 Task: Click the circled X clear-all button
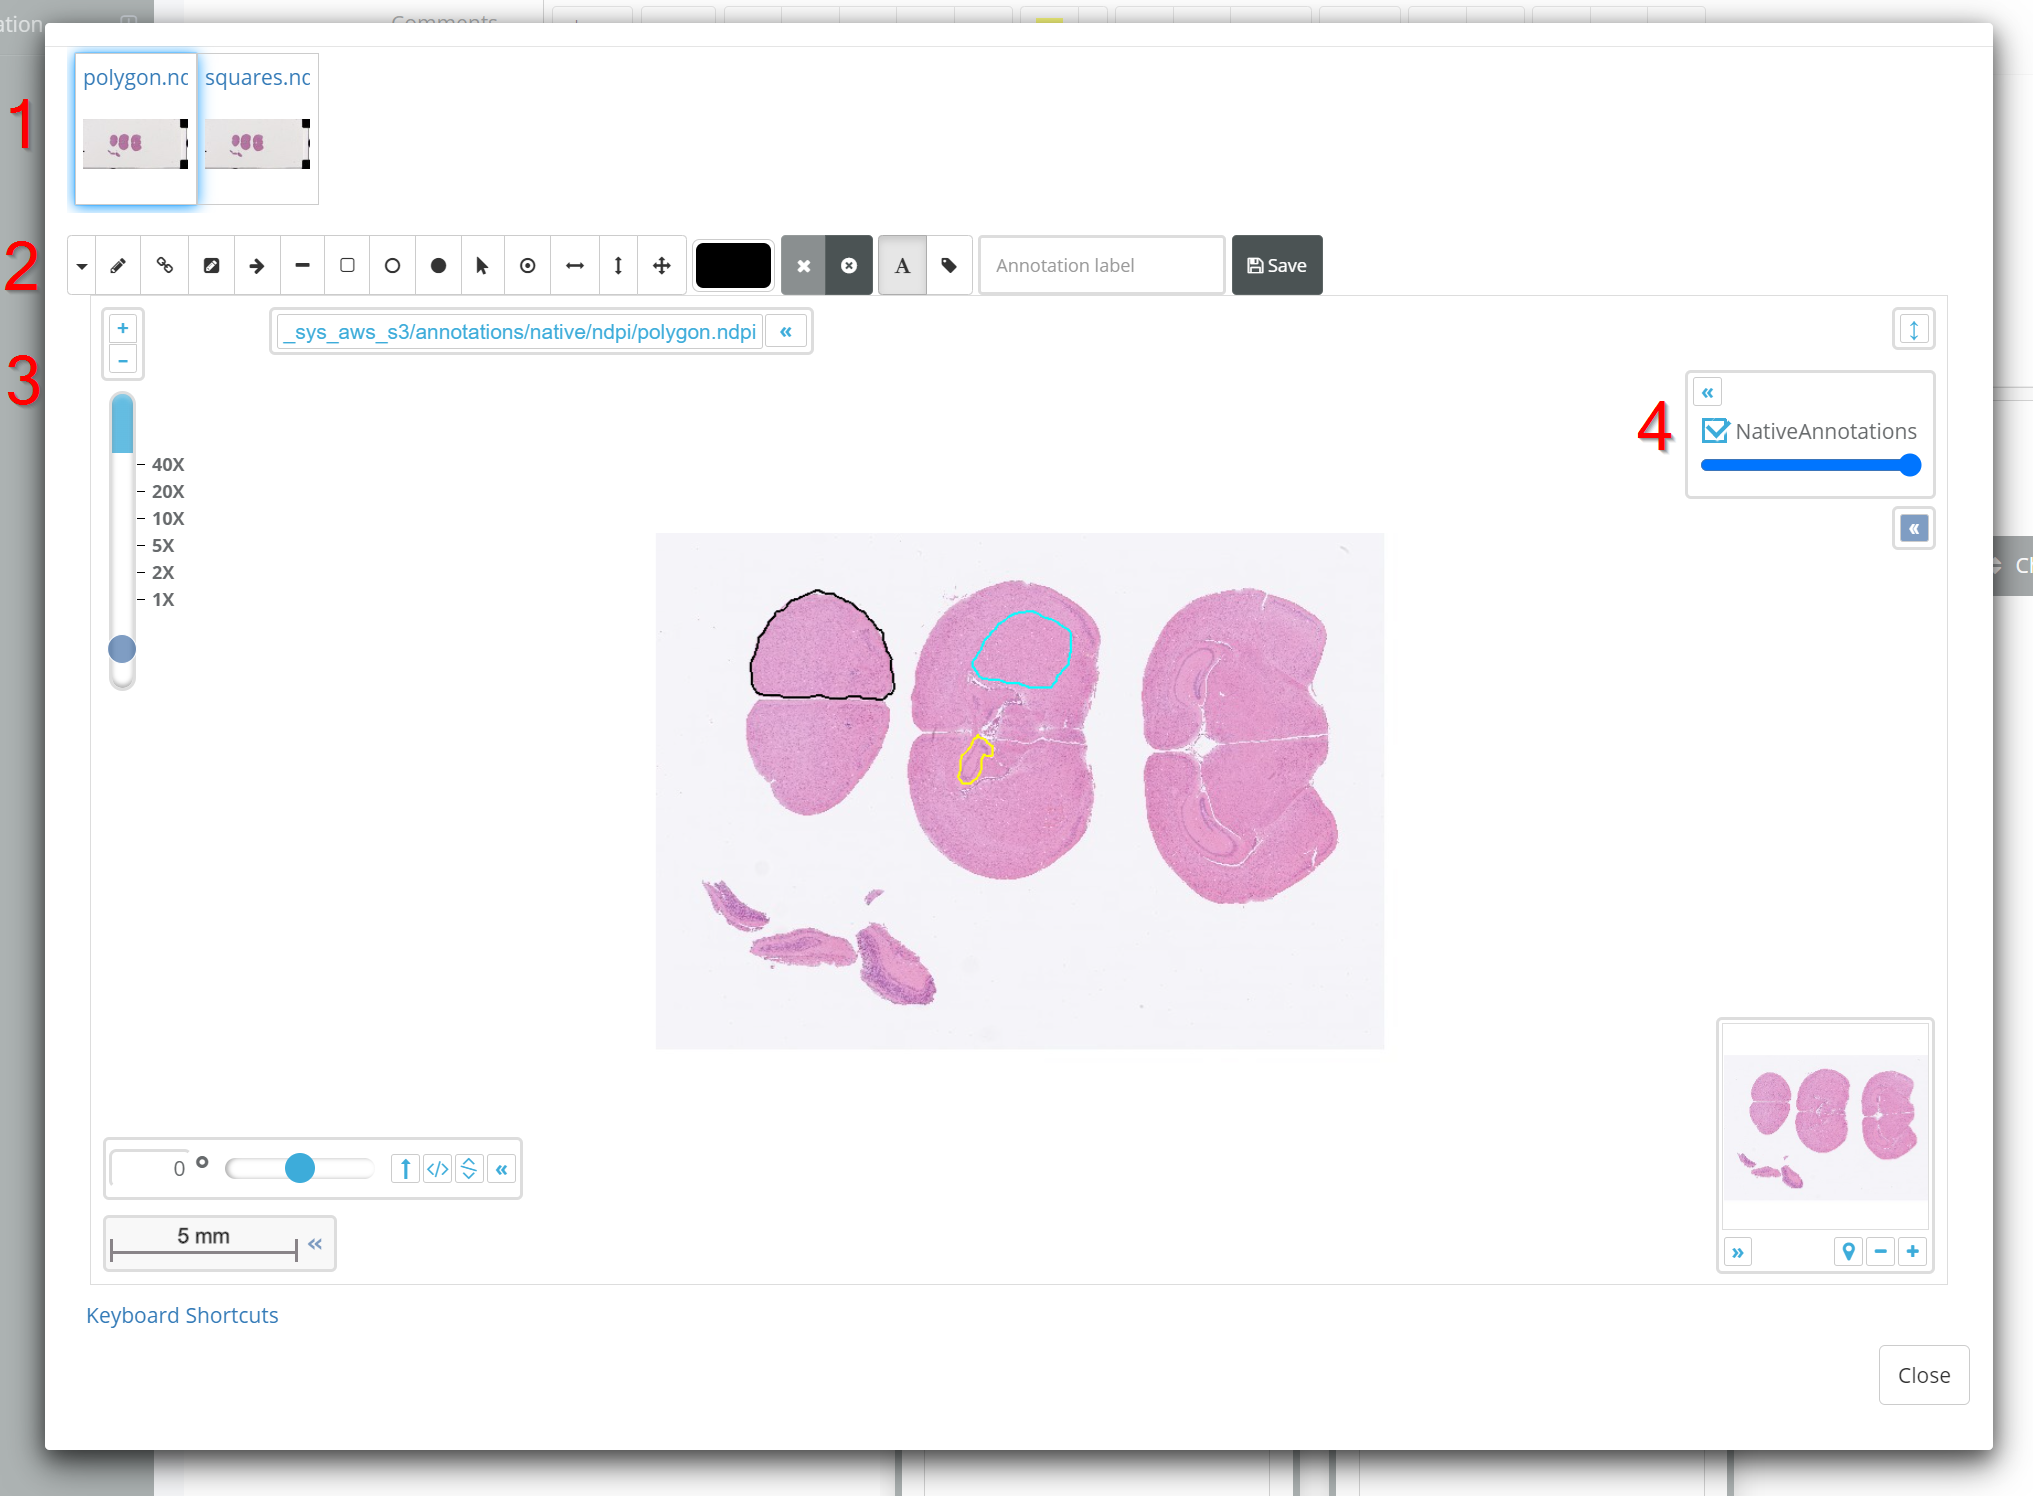point(849,266)
